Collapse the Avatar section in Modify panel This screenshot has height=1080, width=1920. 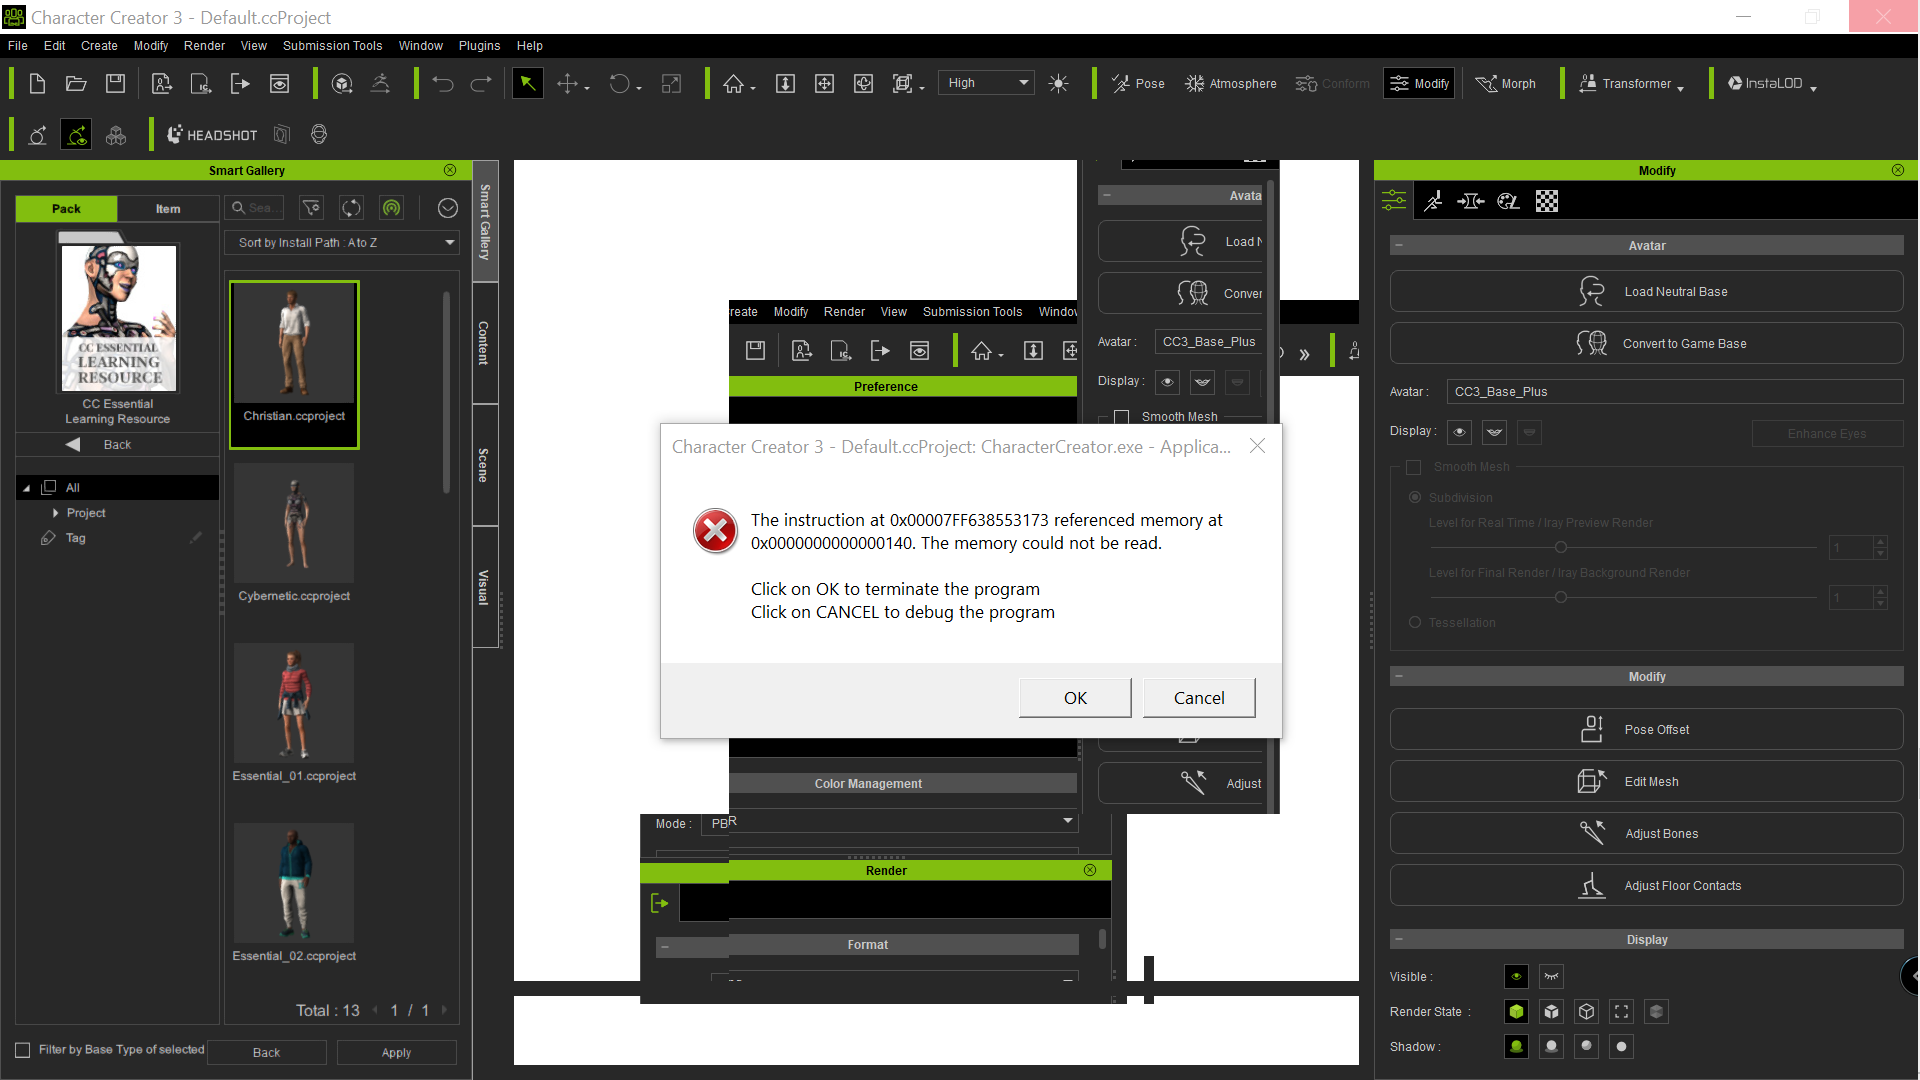tap(1398, 246)
